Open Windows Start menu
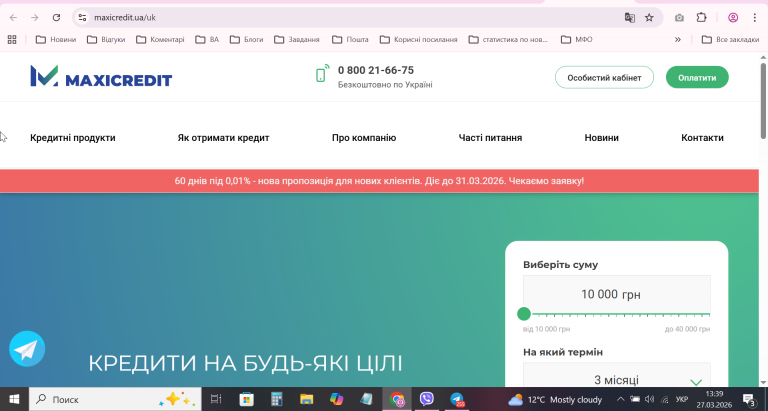 pos(14,399)
